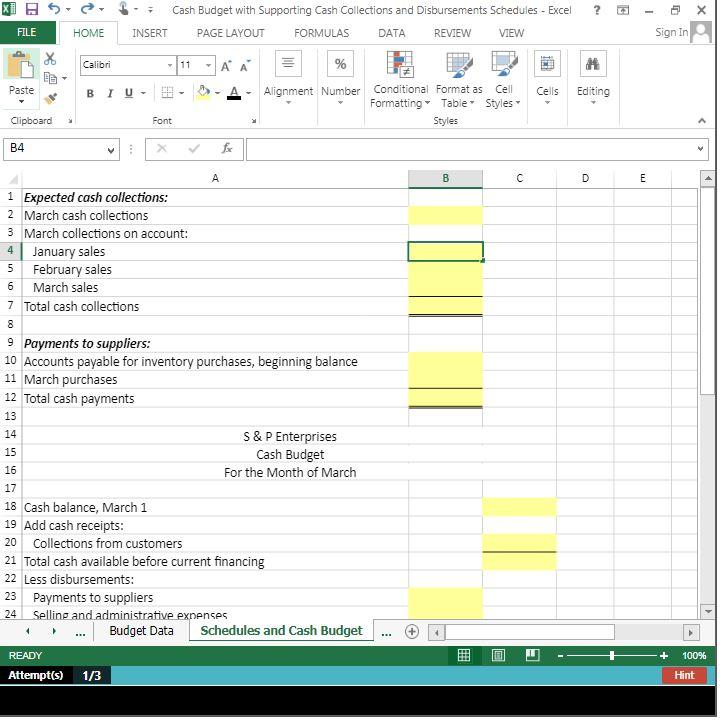Add a new sheet with plus button

(412, 632)
